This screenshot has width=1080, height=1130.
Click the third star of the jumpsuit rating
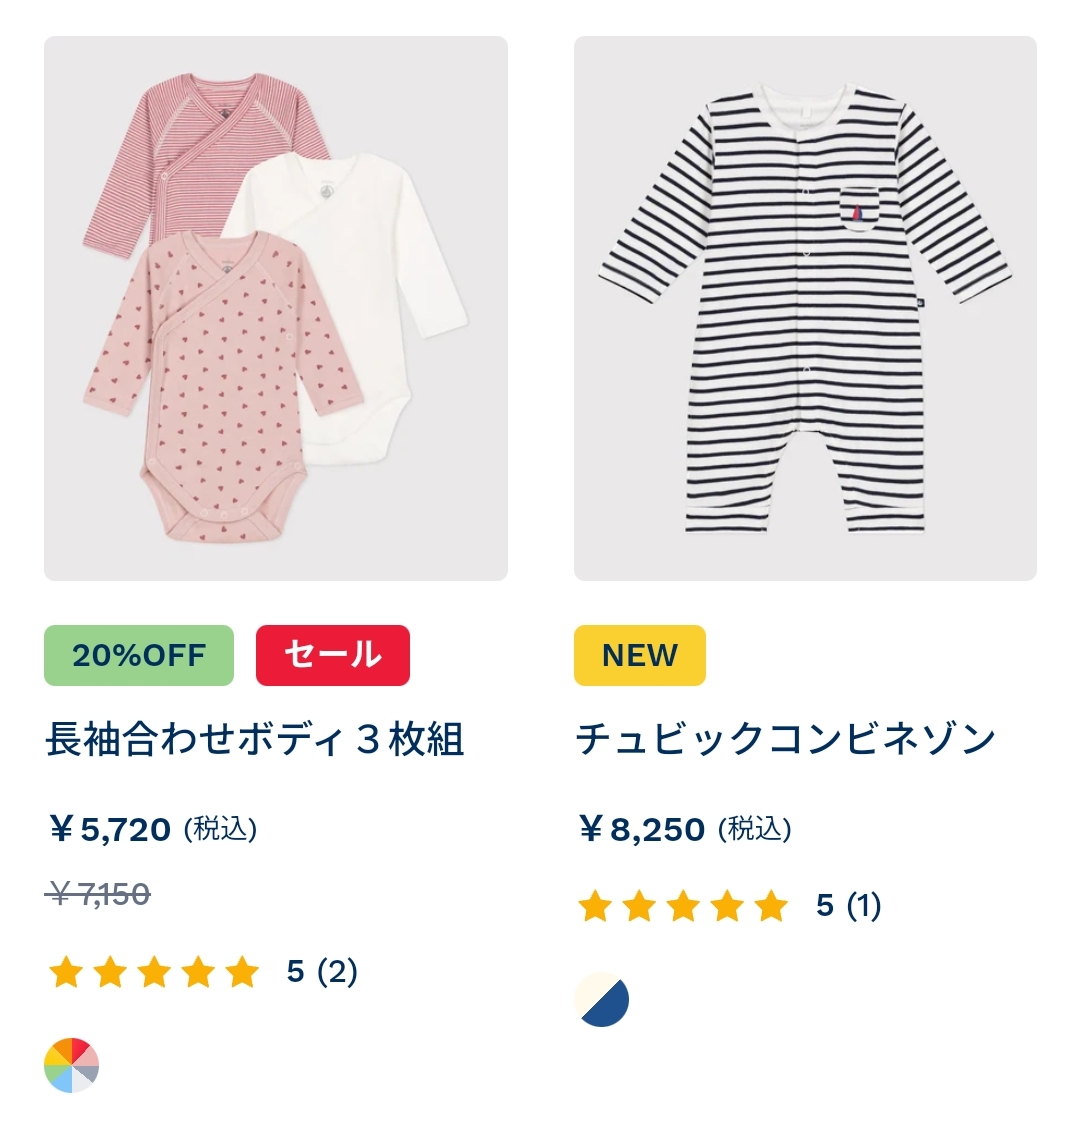[x=683, y=906]
